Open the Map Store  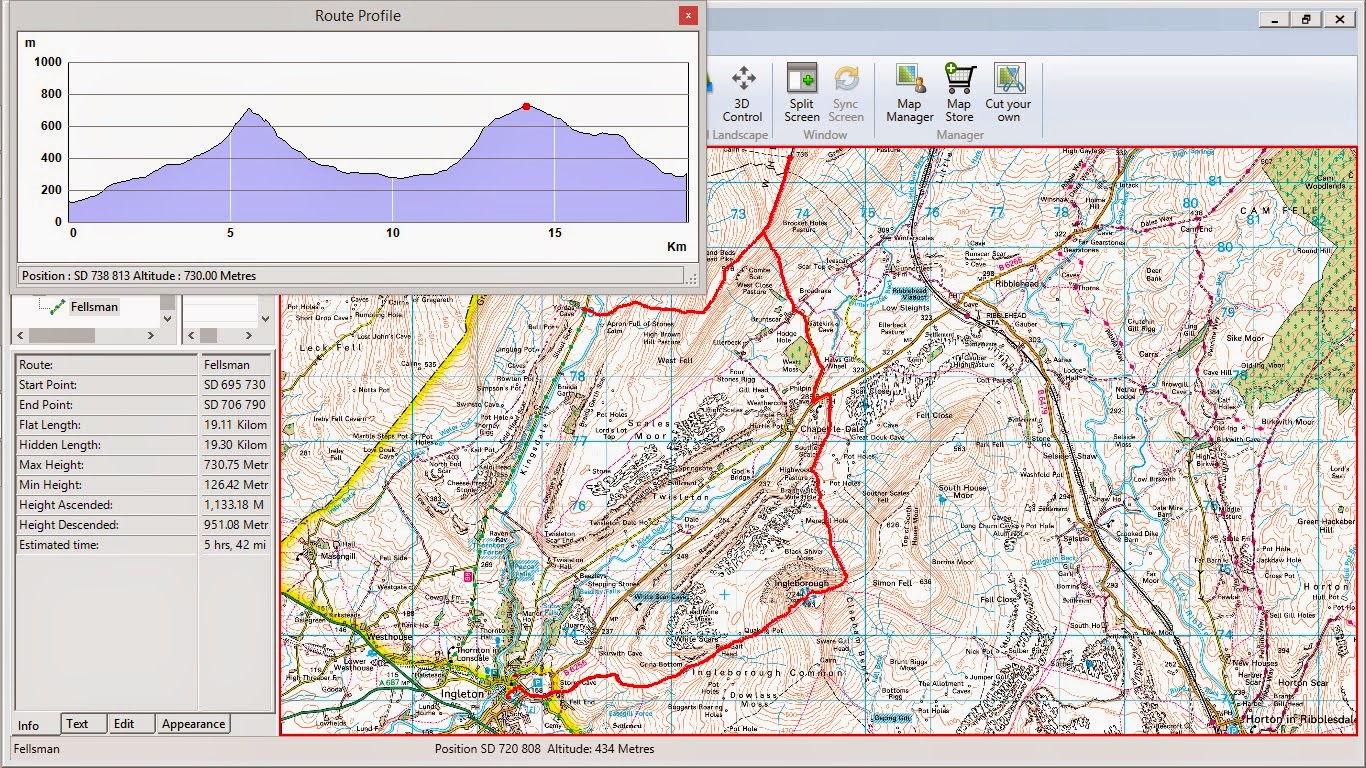(958, 93)
